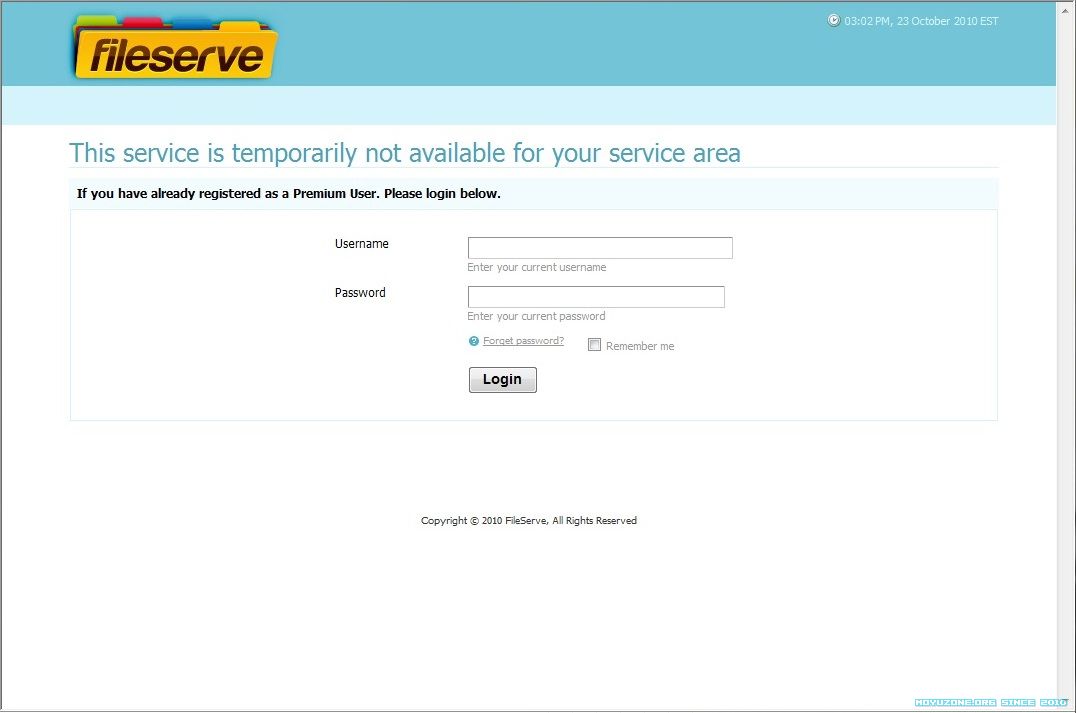Viewport: 1076px width, 713px height.
Task: Click the Copyright 2010 FileServe footer
Action: pos(528,521)
